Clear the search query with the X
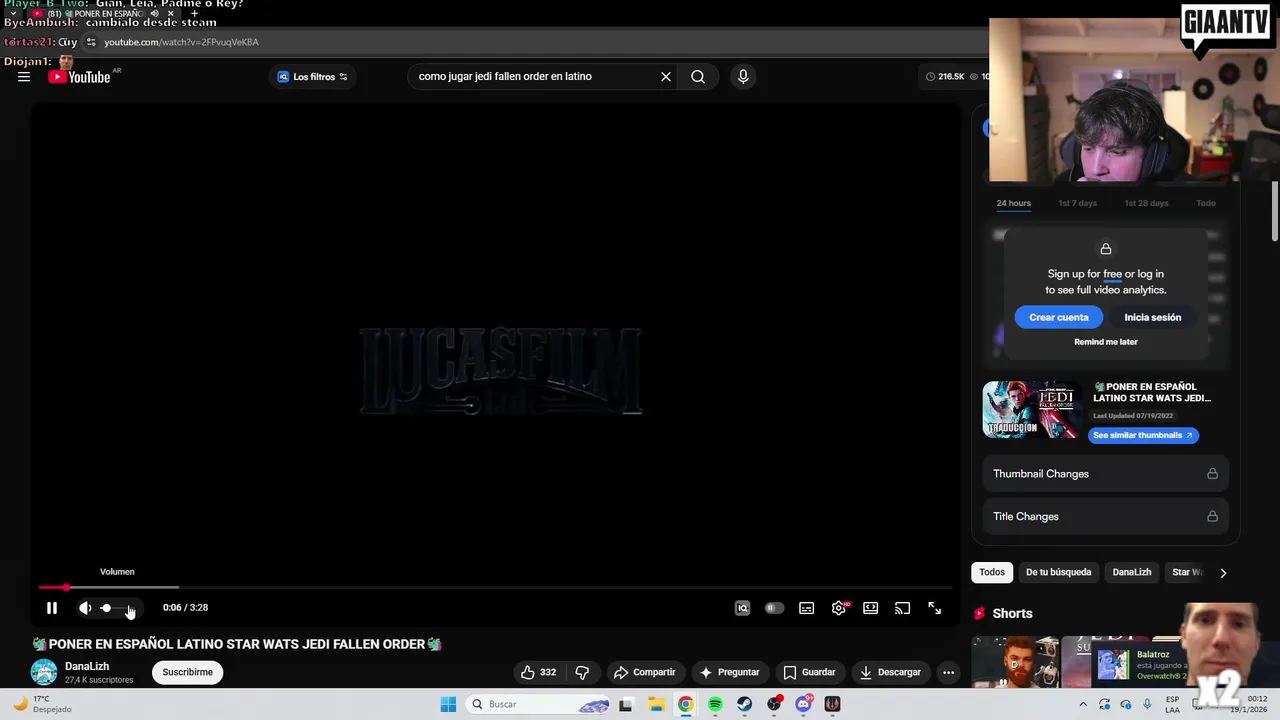Screen dimensions: 1280x720 [666, 76]
